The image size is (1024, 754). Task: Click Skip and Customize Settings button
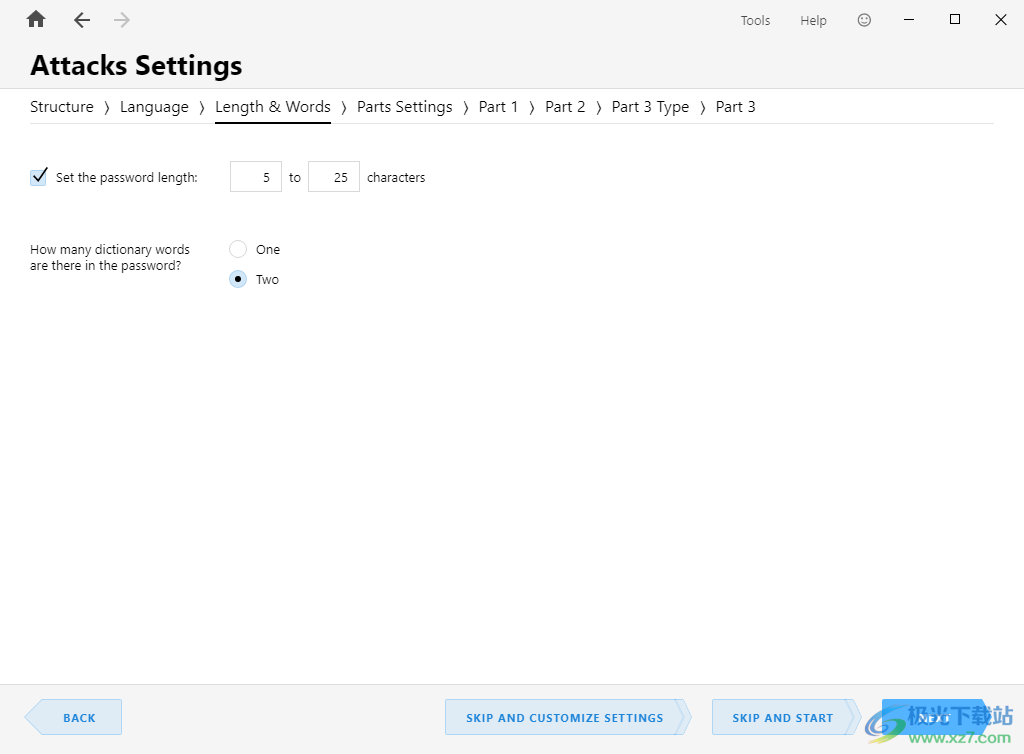point(568,717)
